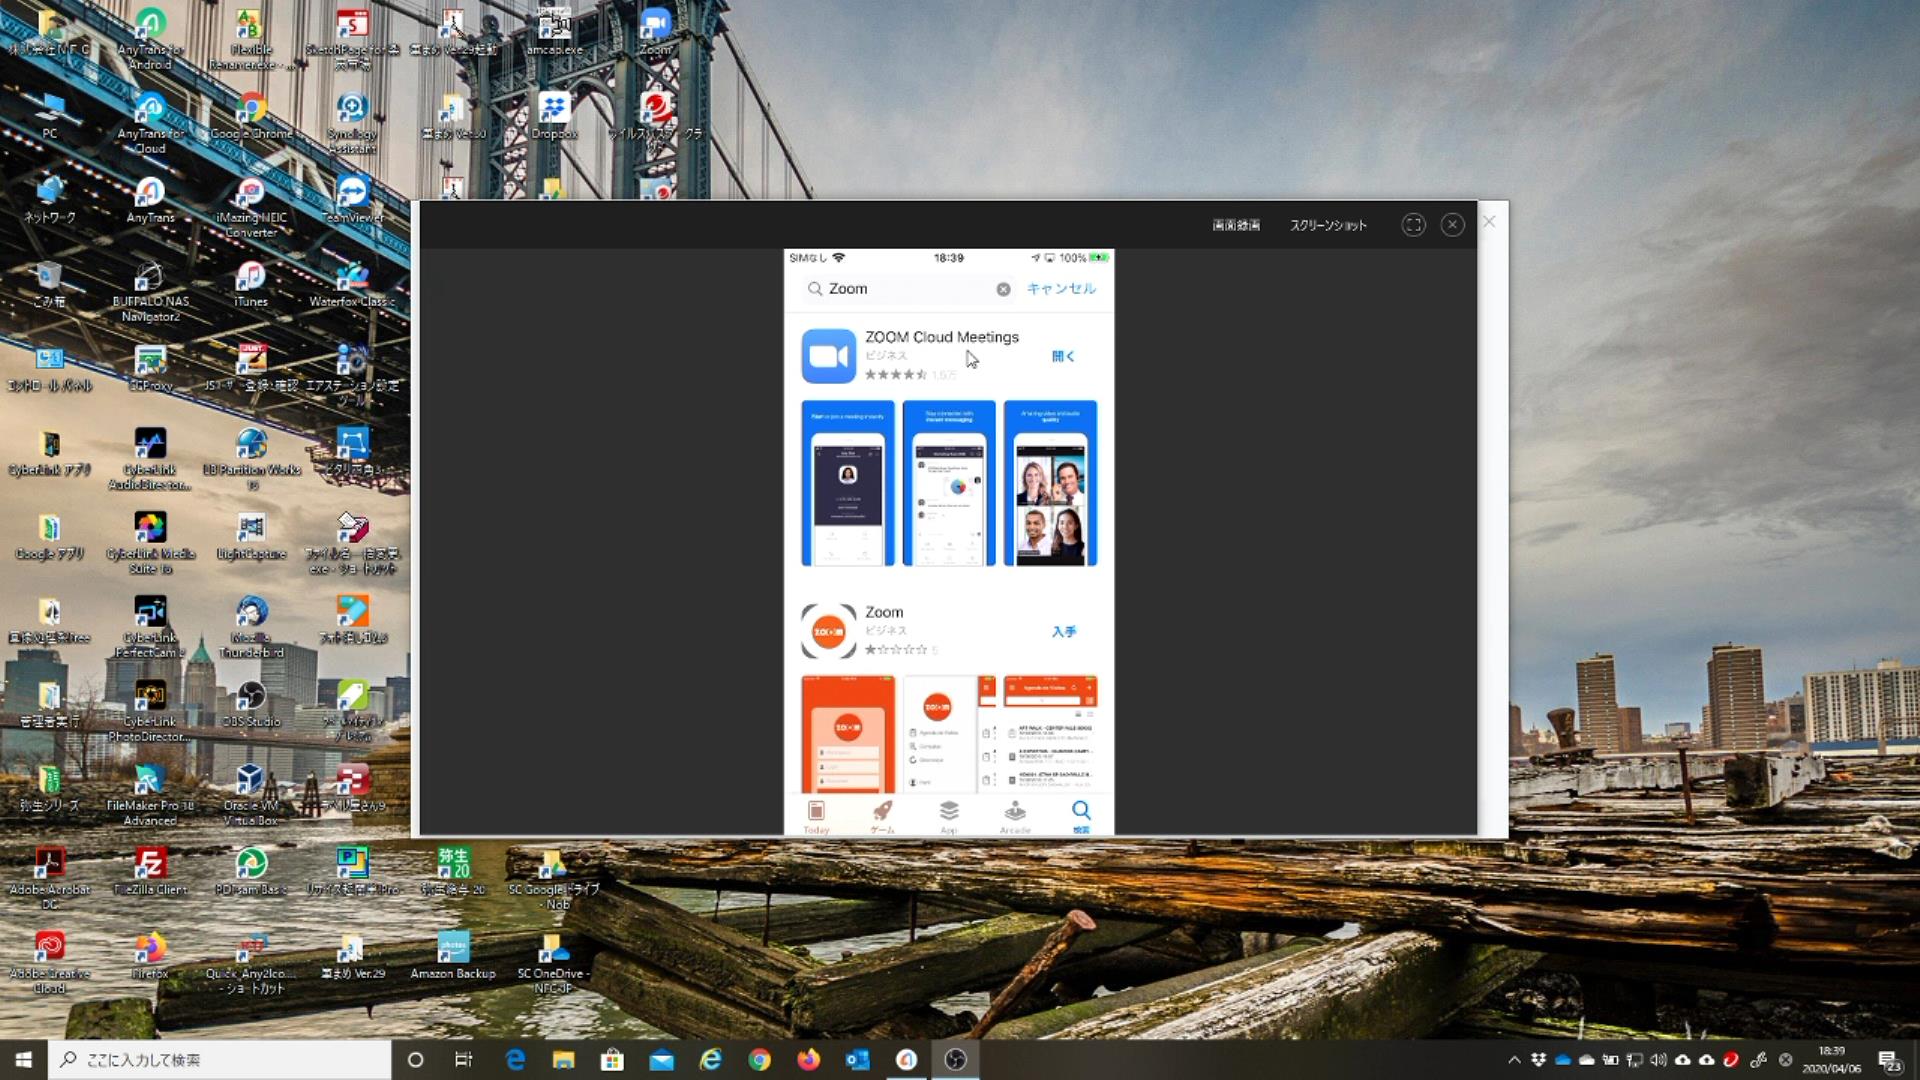
Task: Open the PC desktop icon
Action: coord(49,115)
